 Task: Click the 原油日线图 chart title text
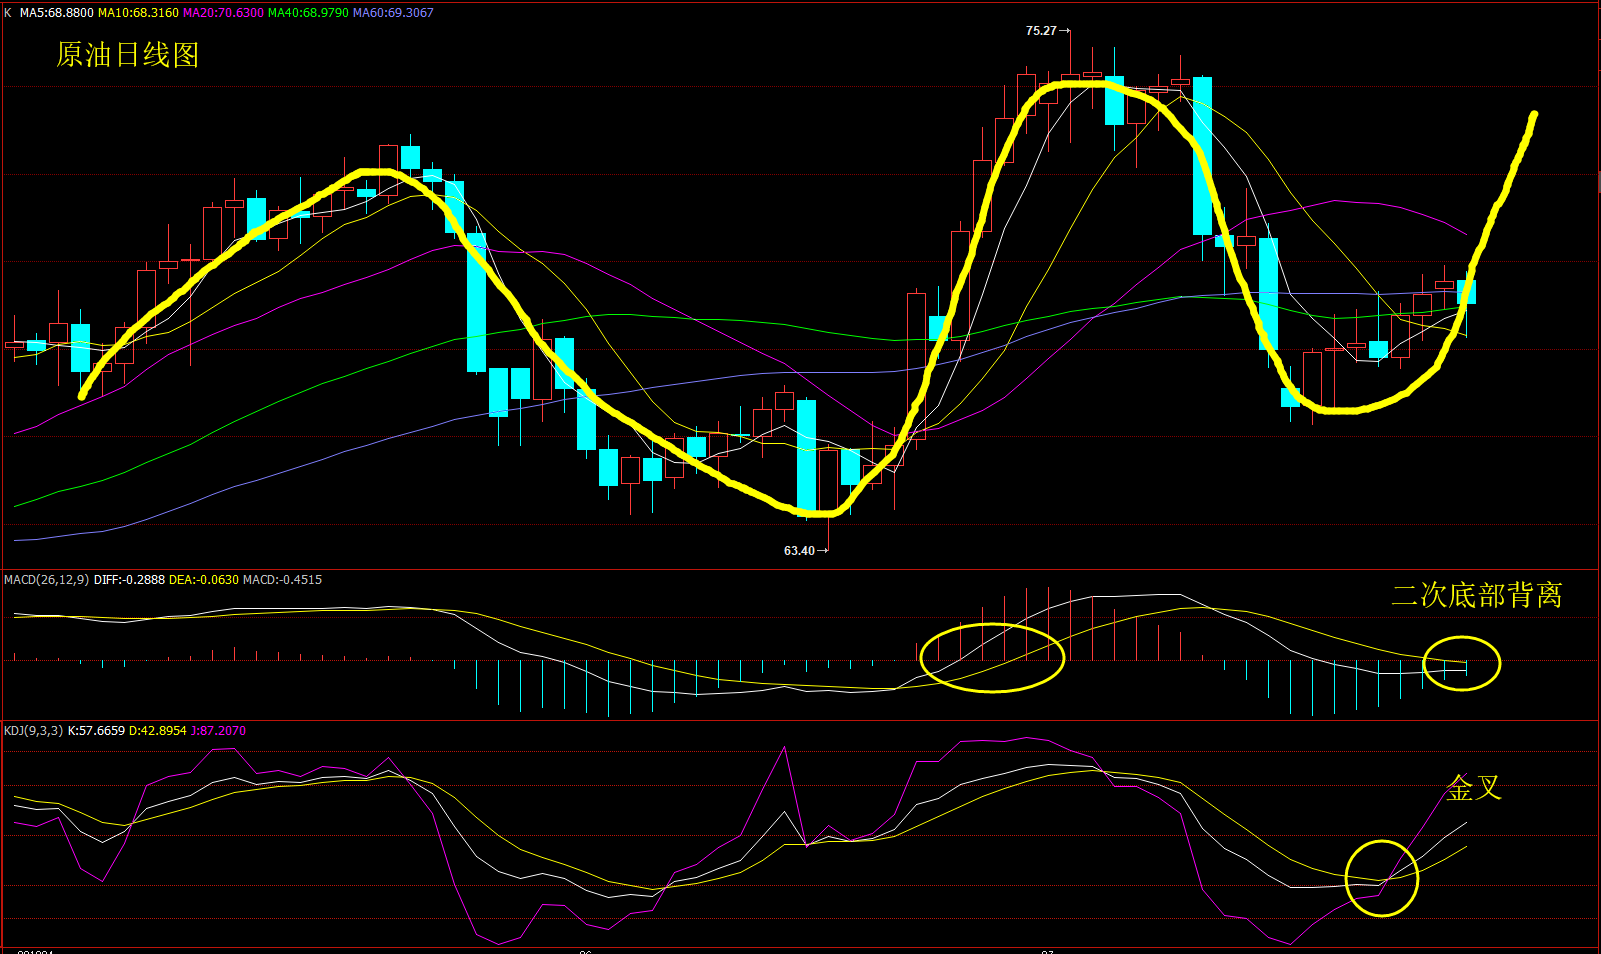tap(127, 55)
